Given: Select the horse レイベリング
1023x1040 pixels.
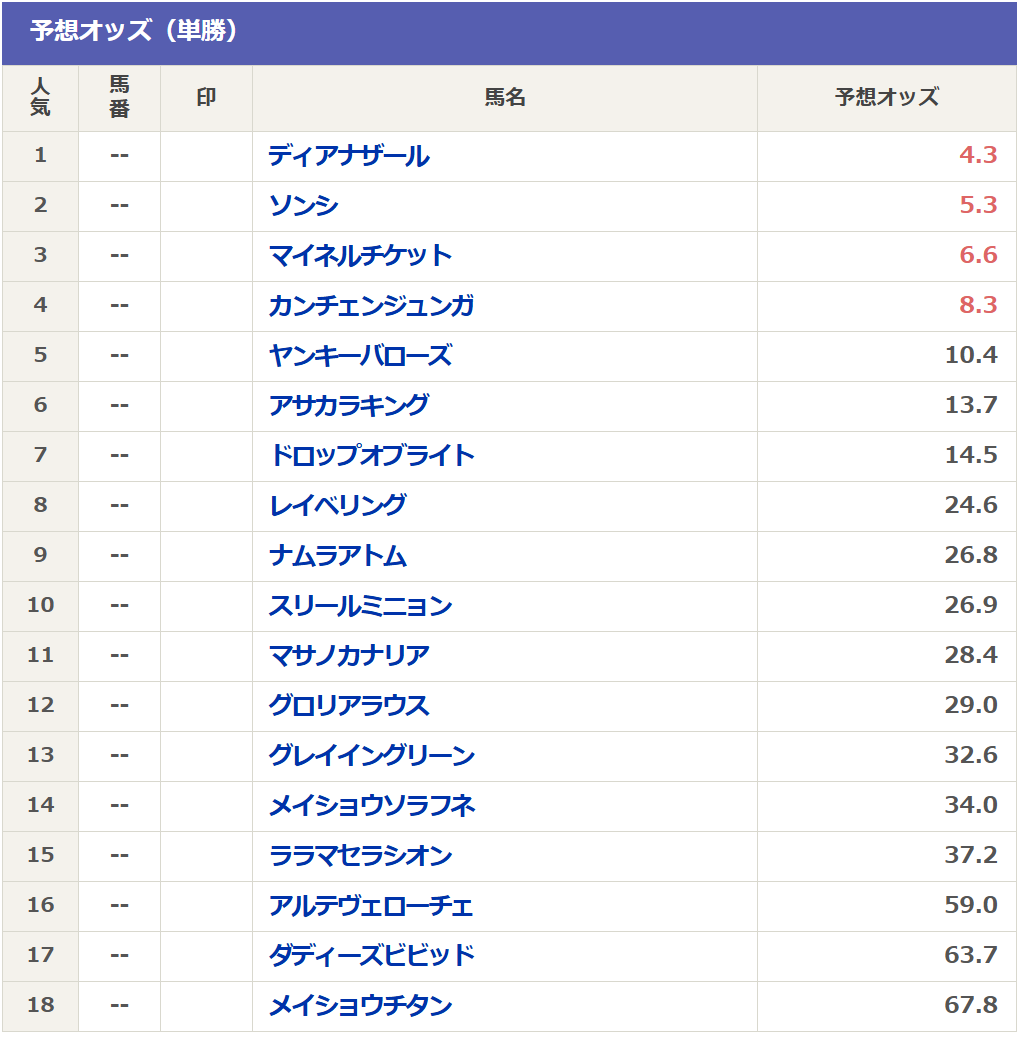Looking at the screenshot, I should [337, 506].
